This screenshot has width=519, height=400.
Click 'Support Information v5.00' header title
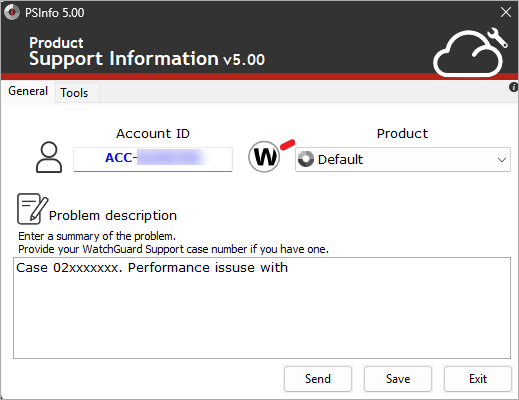click(x=147, y=59)
